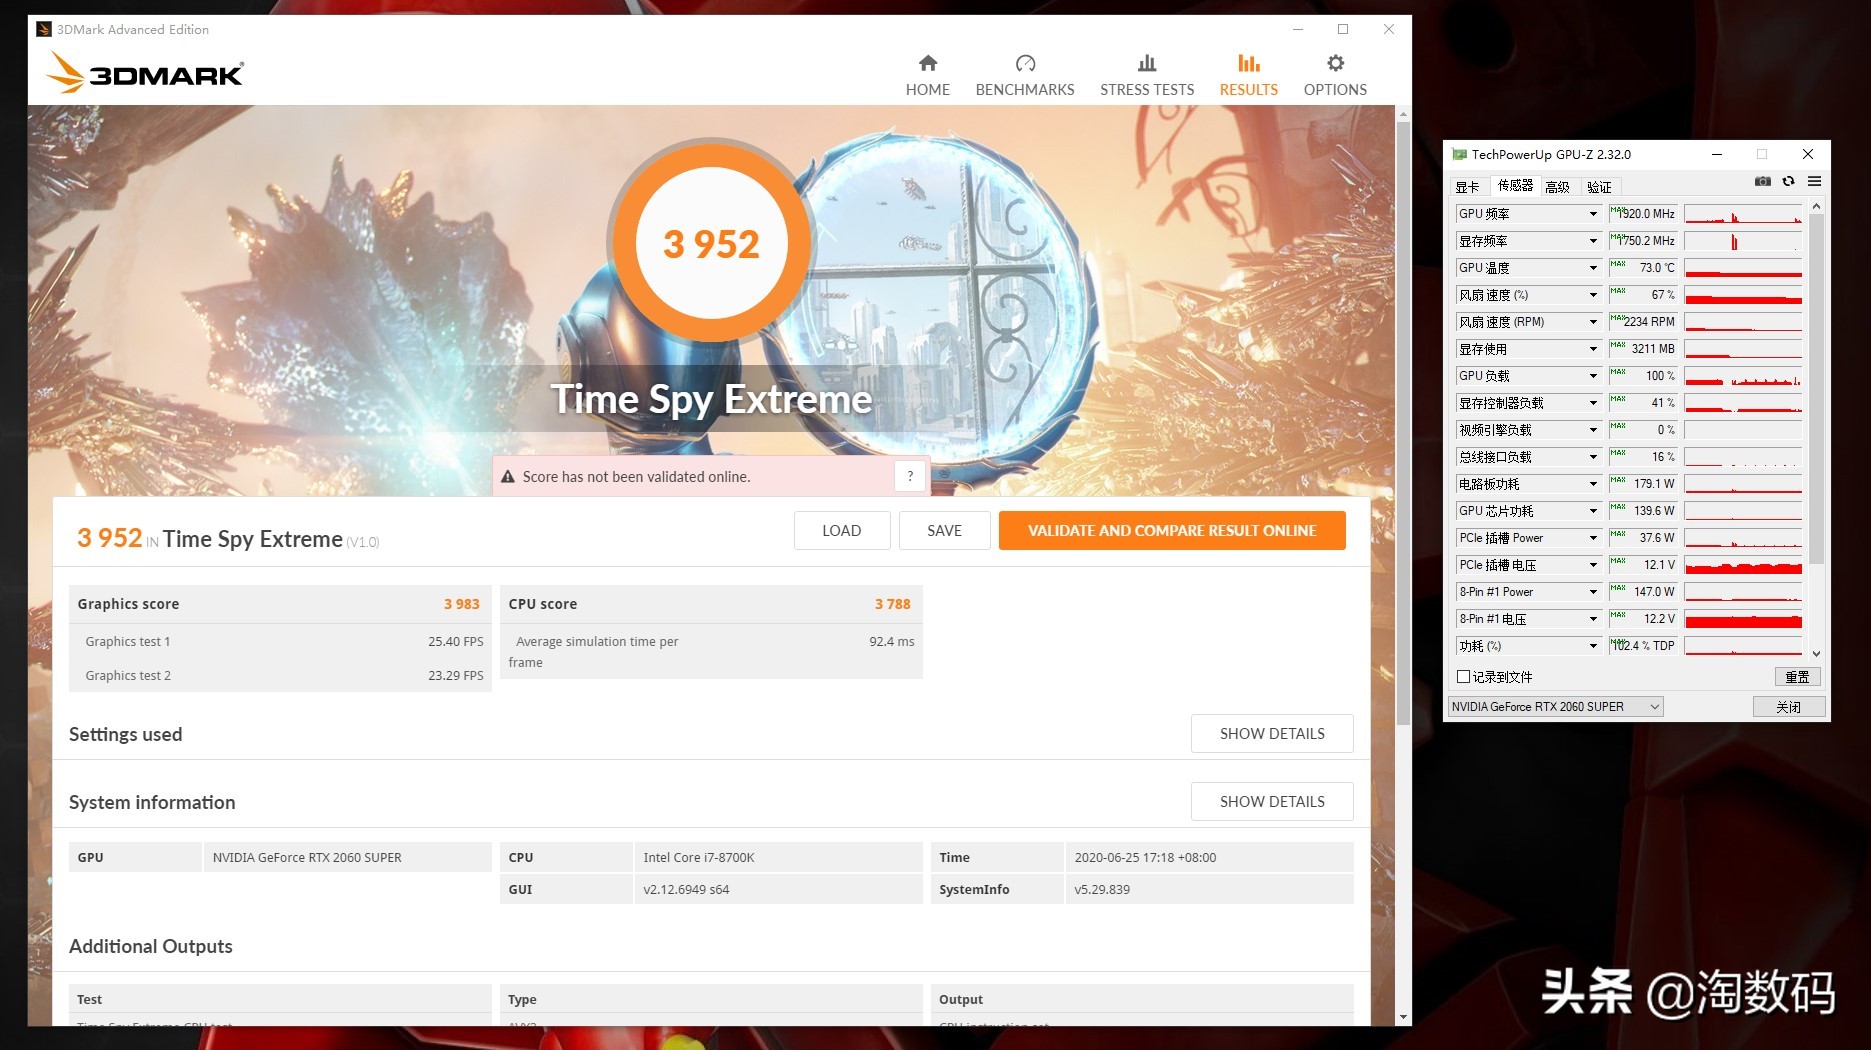Click the question mark help button
The image size is (1871, 1050).
[910, 477]
